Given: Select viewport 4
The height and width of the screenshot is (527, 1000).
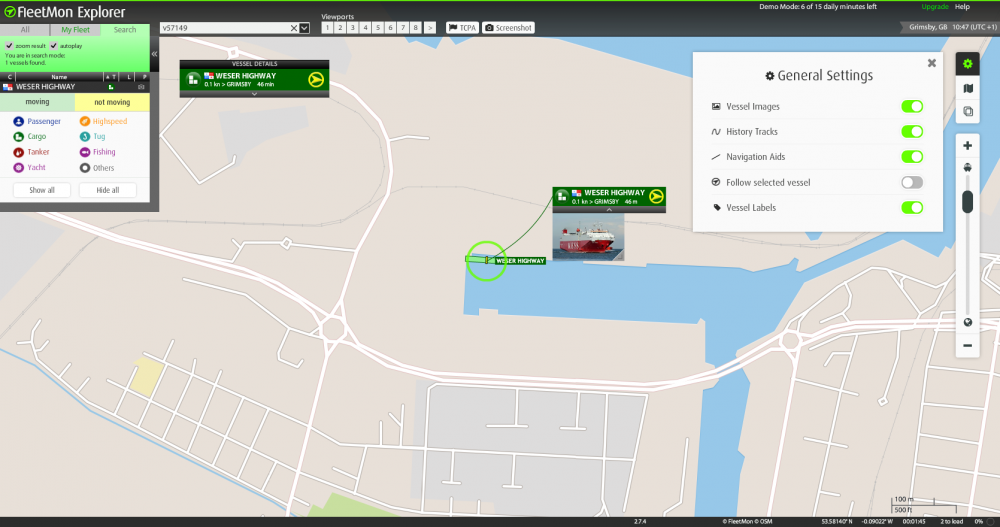Looking at the screenshot, I should point(365,27).
